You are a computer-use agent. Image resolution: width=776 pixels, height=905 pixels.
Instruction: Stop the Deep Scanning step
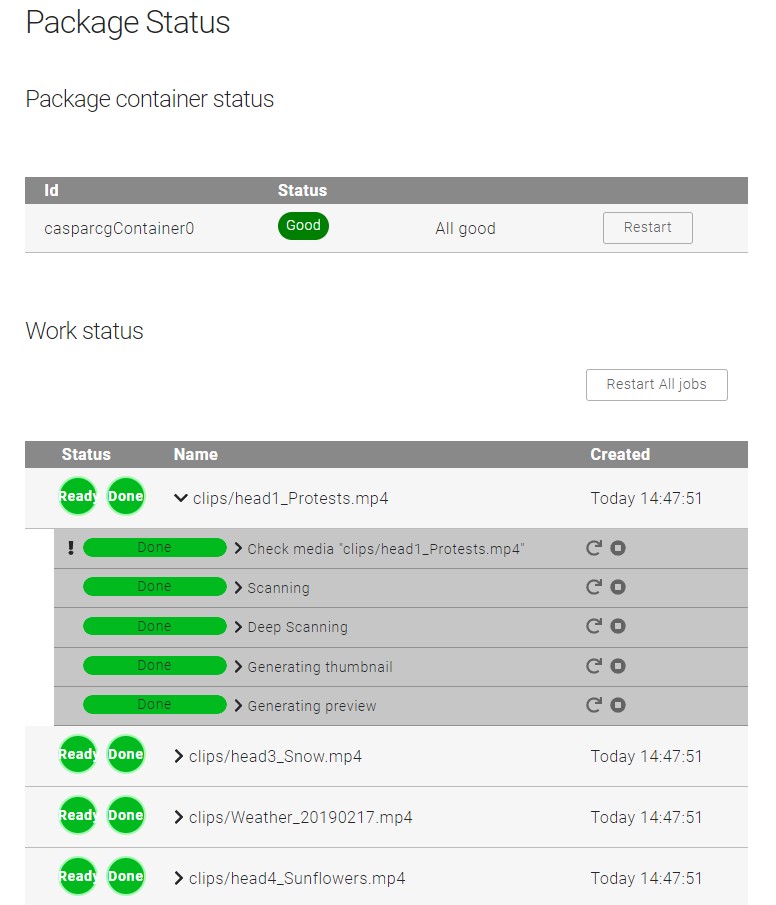coord(618,626)
